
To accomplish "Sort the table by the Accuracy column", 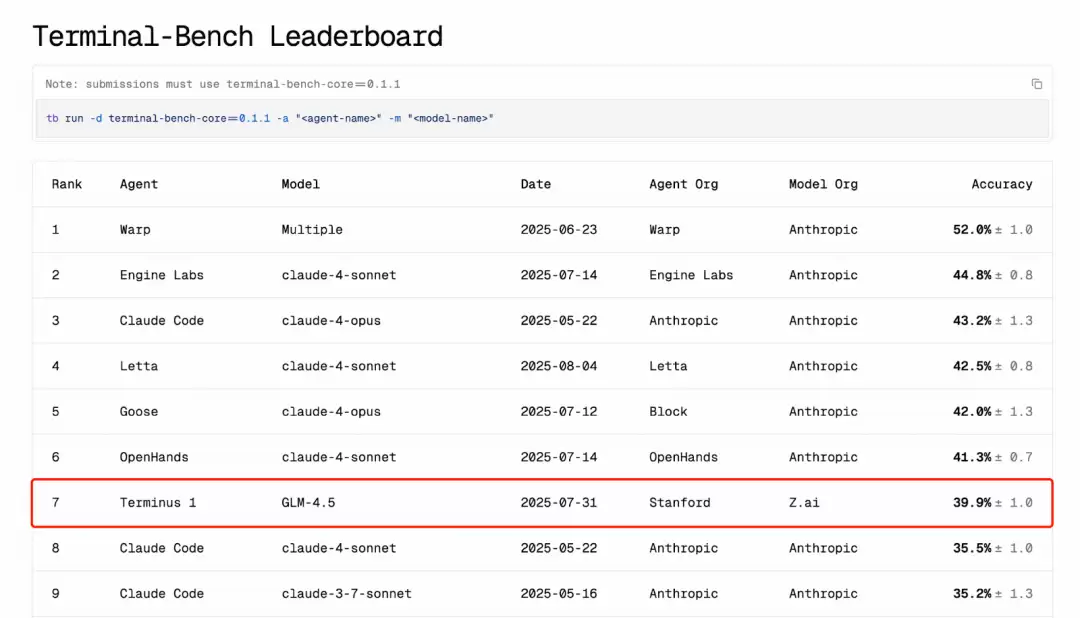I will (1002, 184).
